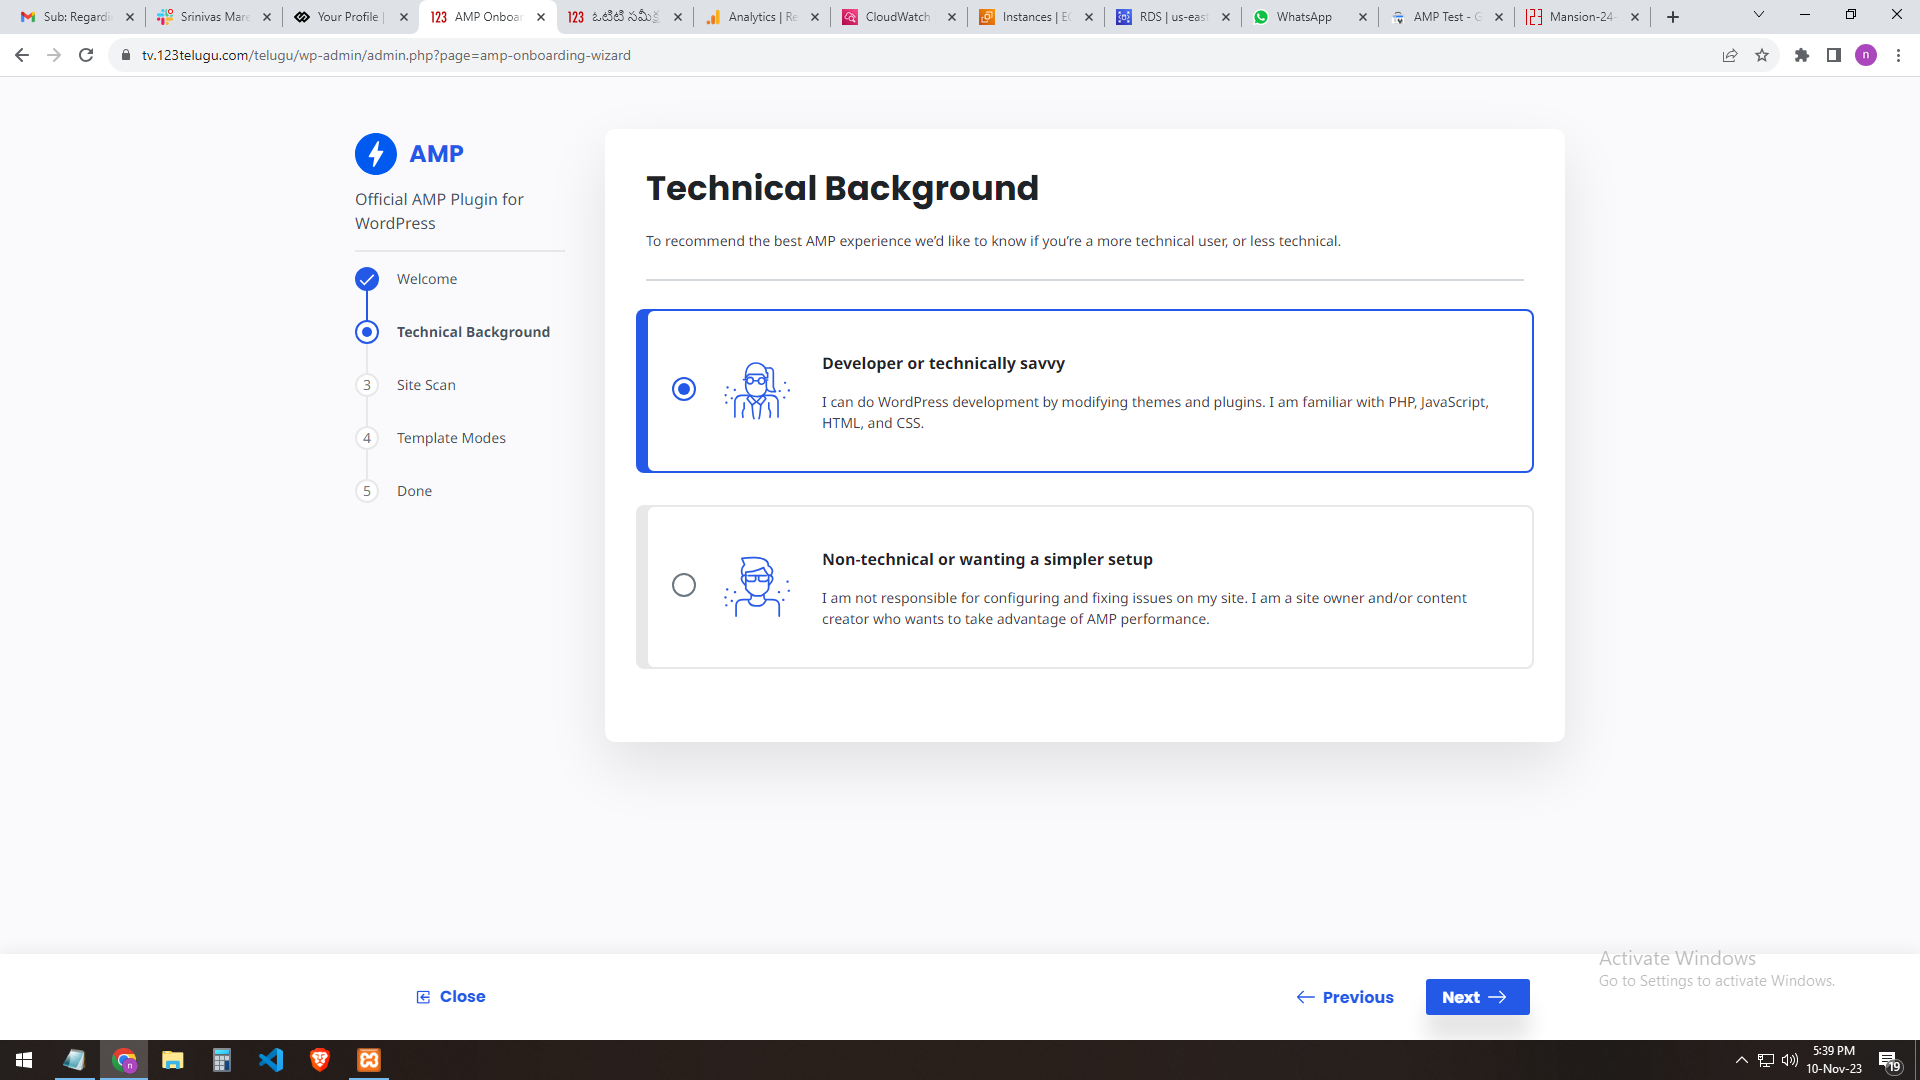The width and height of the screenshot is (1920, 1080).
Task: Share this page using the share icon
Action: pos(1730,55)
